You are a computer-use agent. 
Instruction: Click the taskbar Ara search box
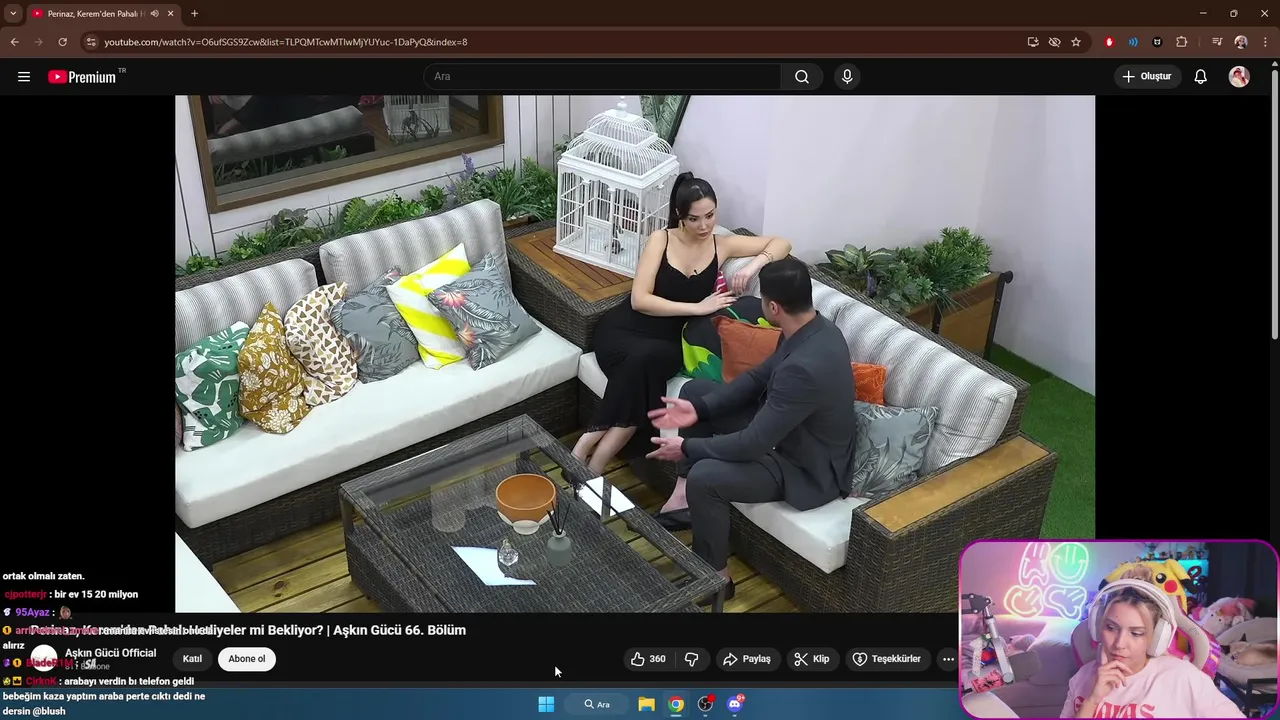click(x=597, y=704)
